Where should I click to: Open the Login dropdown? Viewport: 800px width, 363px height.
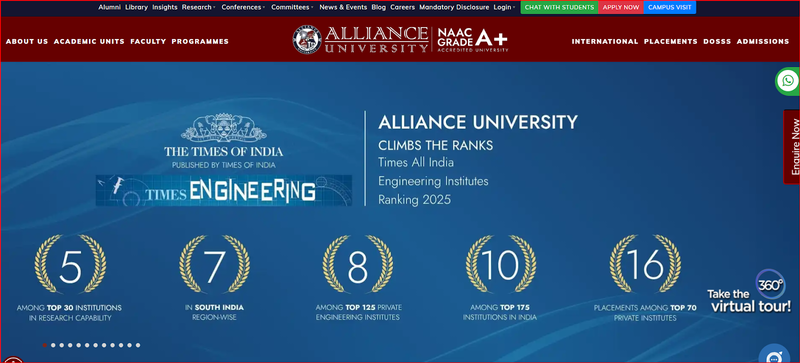point(504,7)
